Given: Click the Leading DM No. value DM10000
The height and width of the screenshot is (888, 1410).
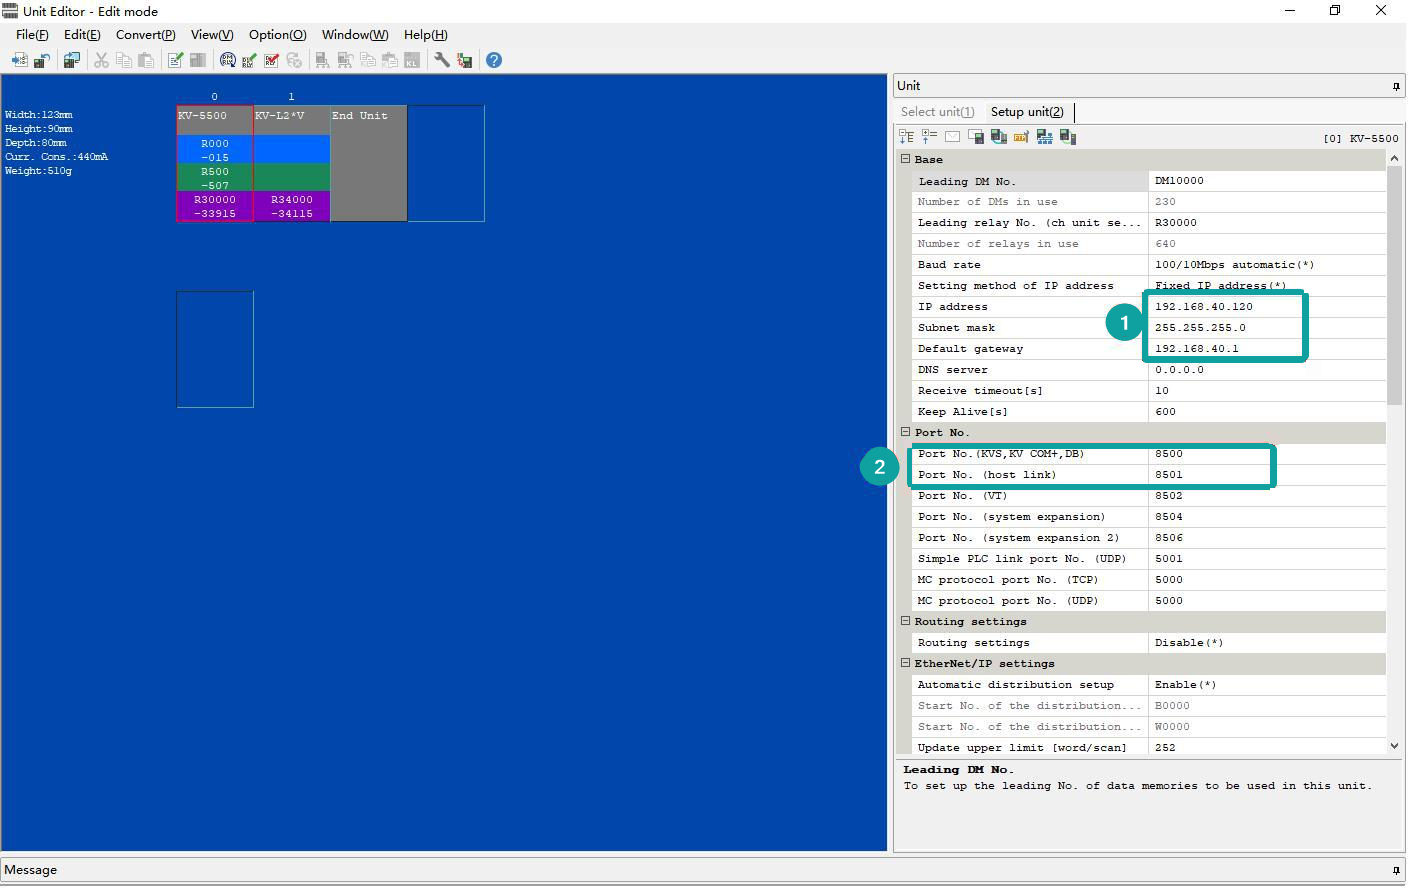Looking at the screenshot, I should [x=1179, y=181].
